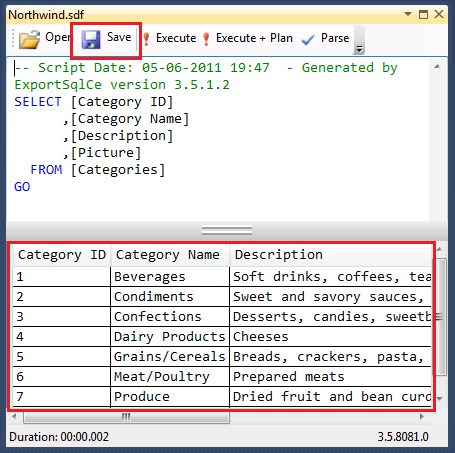Screen dimensions: 455x453
Task: Click Category ID cell with value 1
Action: pos(62,277)
